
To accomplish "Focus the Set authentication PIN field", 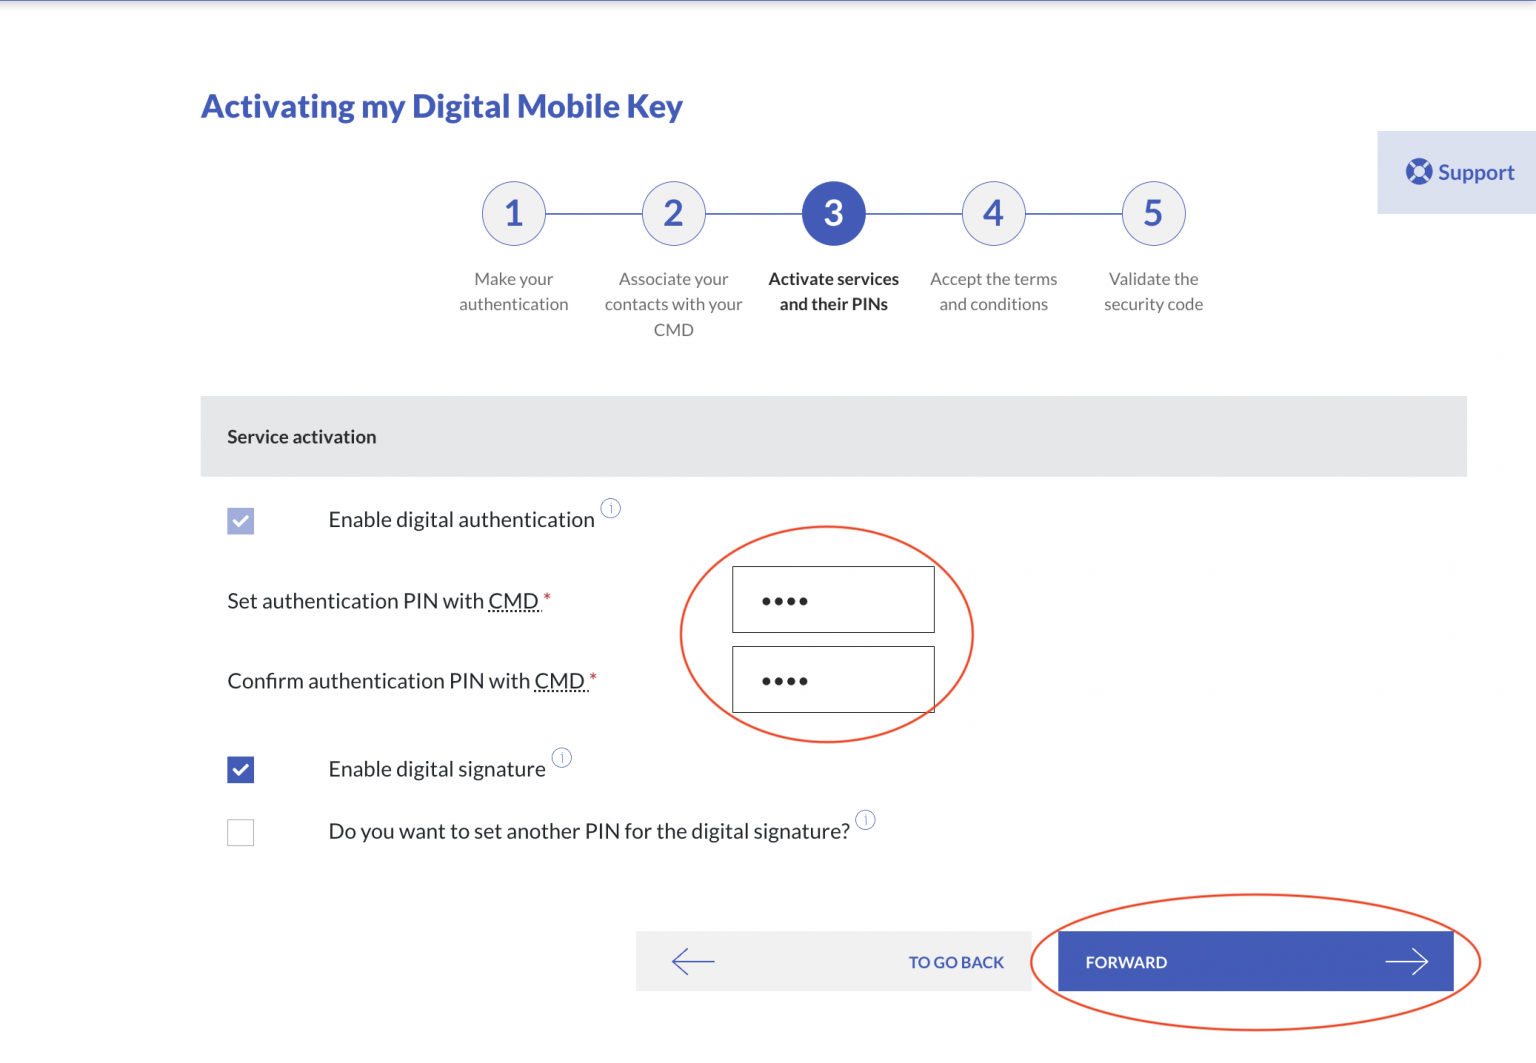I will click(x=833, y=600).
